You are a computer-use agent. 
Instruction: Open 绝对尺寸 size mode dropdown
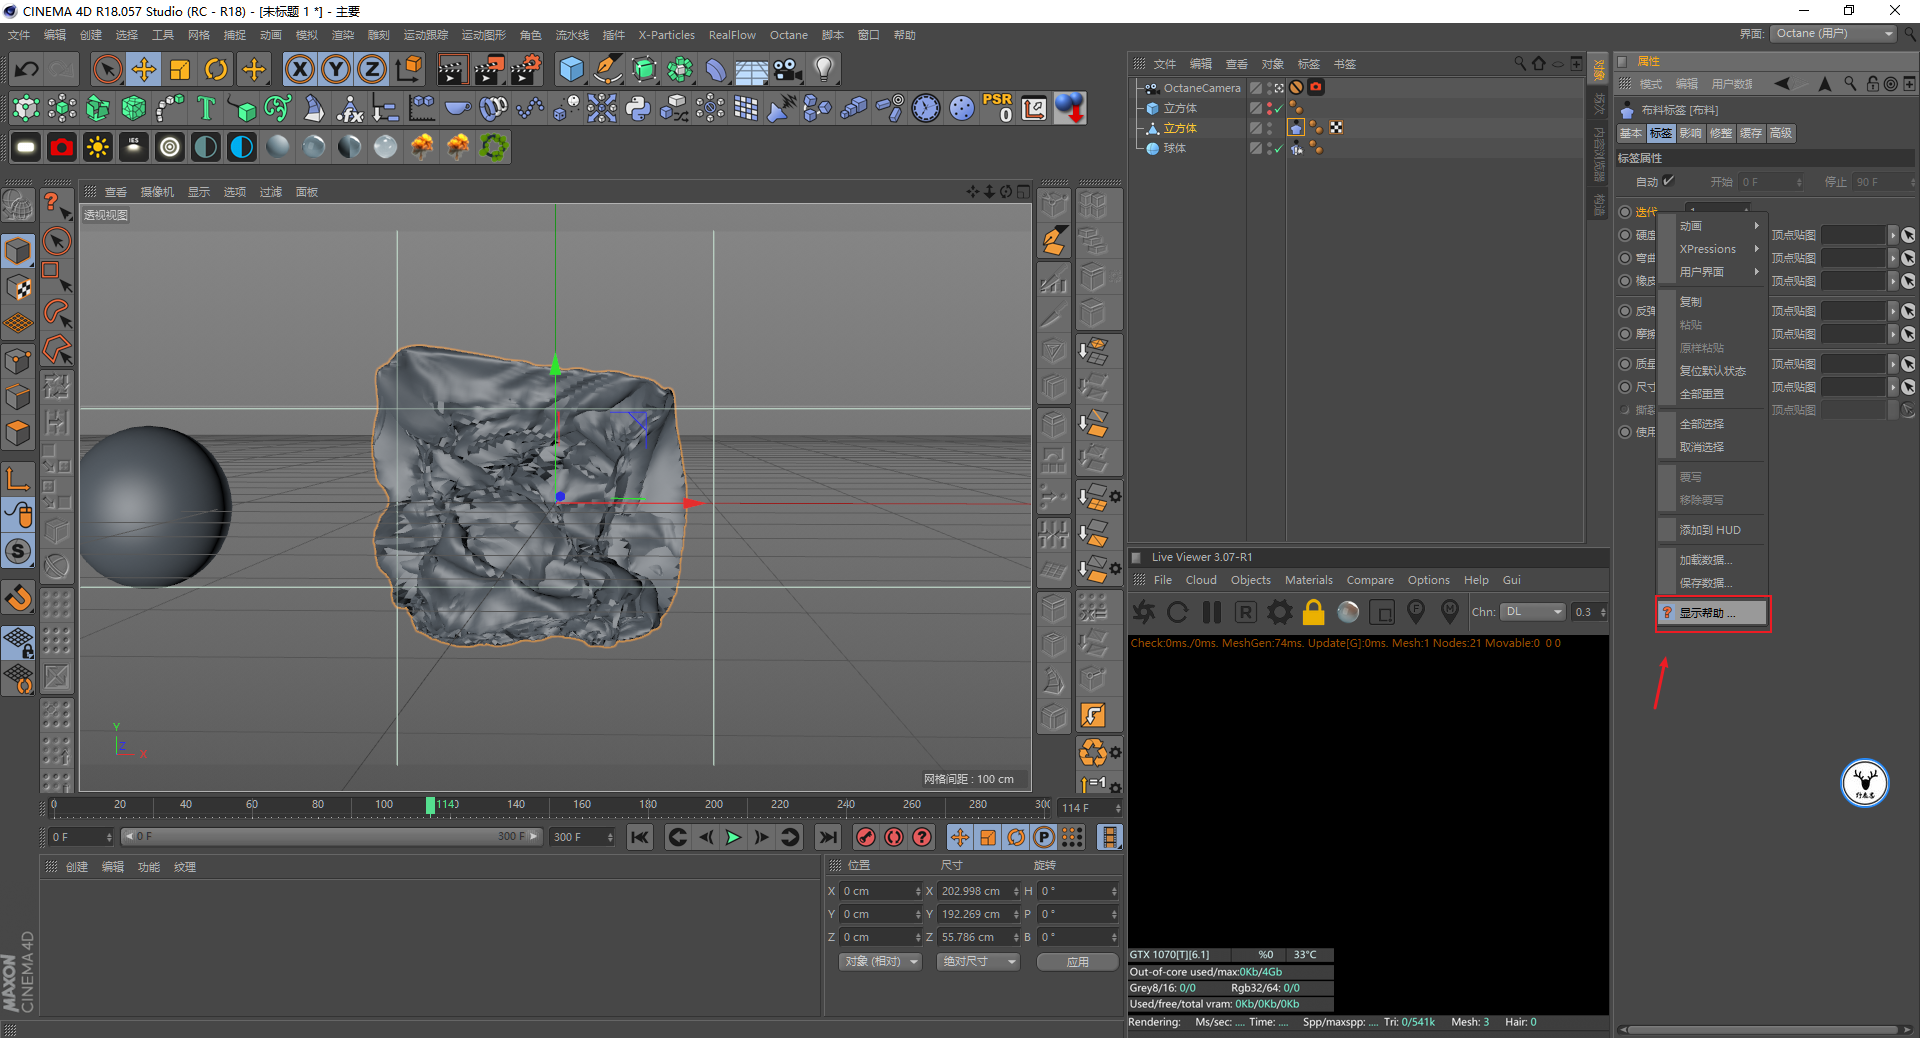pyautogui.click(x=978, y=962)
